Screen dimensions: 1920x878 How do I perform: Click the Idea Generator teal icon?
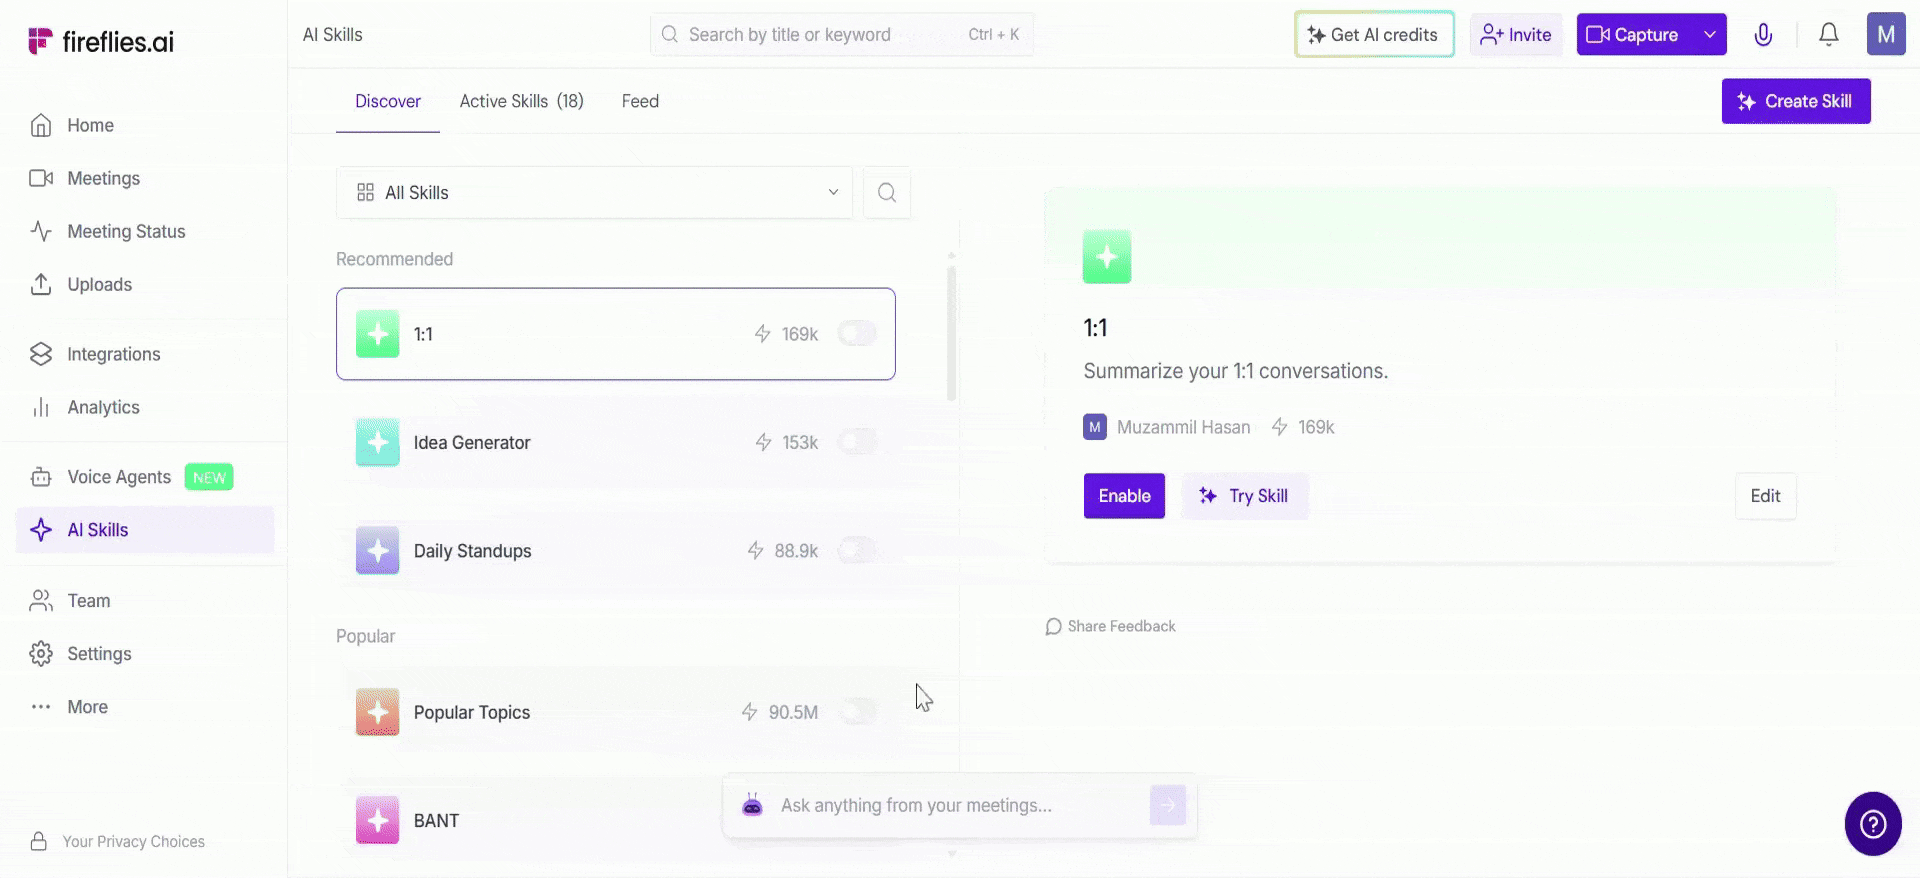coord(377,442)
